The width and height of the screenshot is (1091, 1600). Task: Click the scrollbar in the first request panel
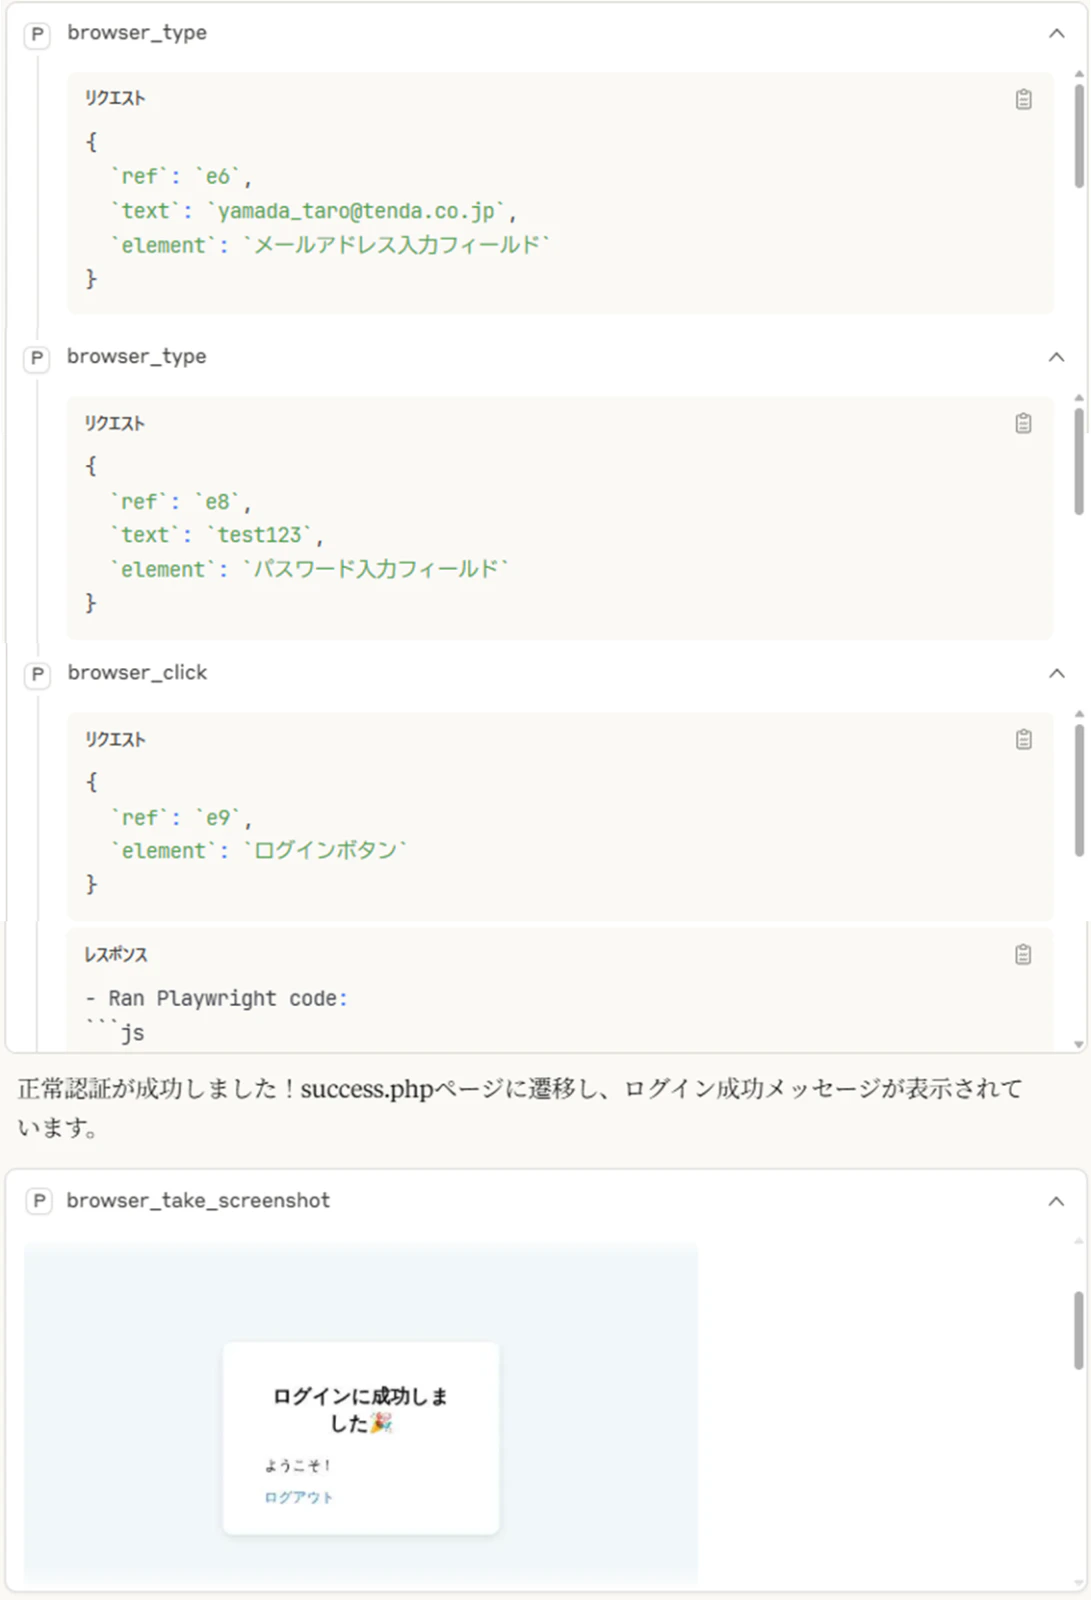1079,136
